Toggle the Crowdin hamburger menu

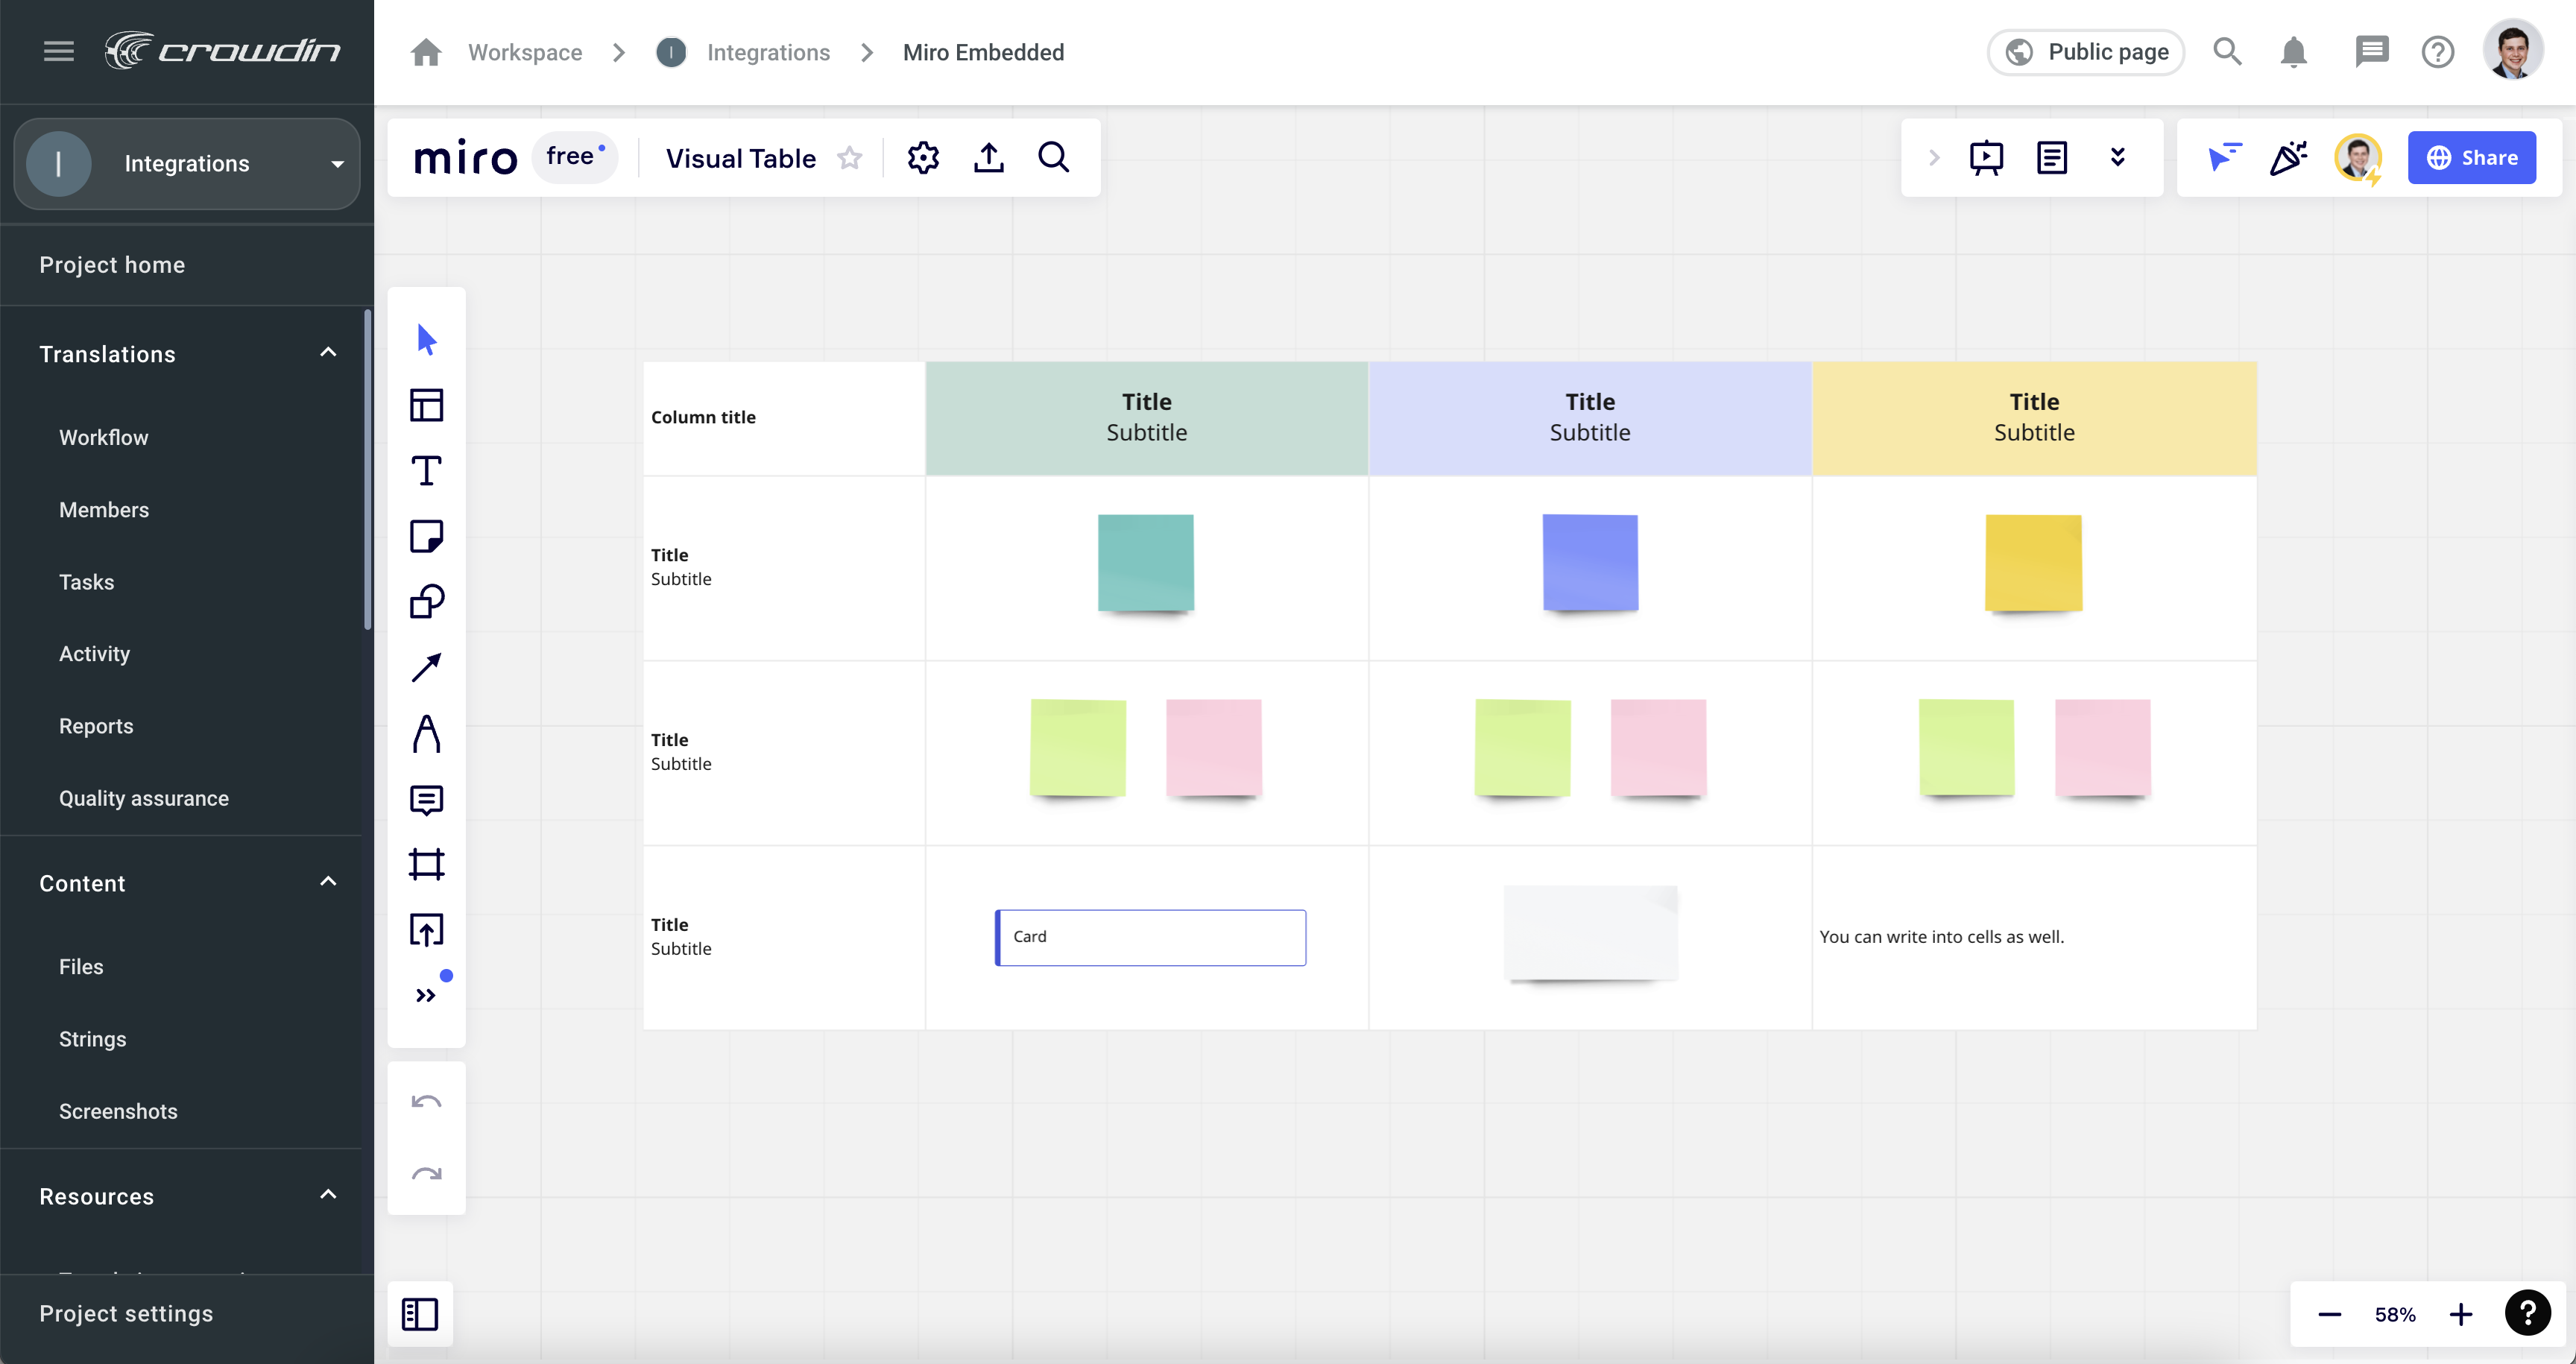[59, 51]
